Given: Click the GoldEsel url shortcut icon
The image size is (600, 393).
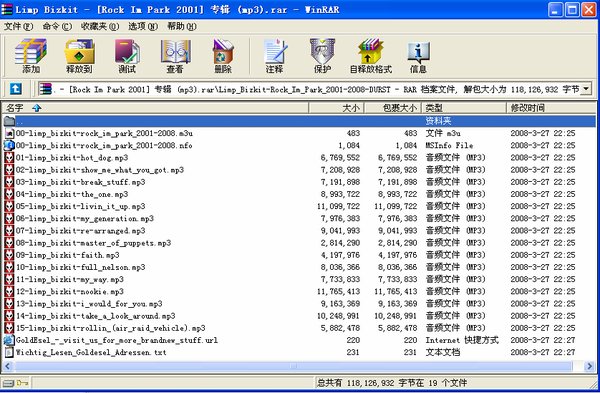Looking at the screenshot, I should pyautogui.click(x=9, y=340).
